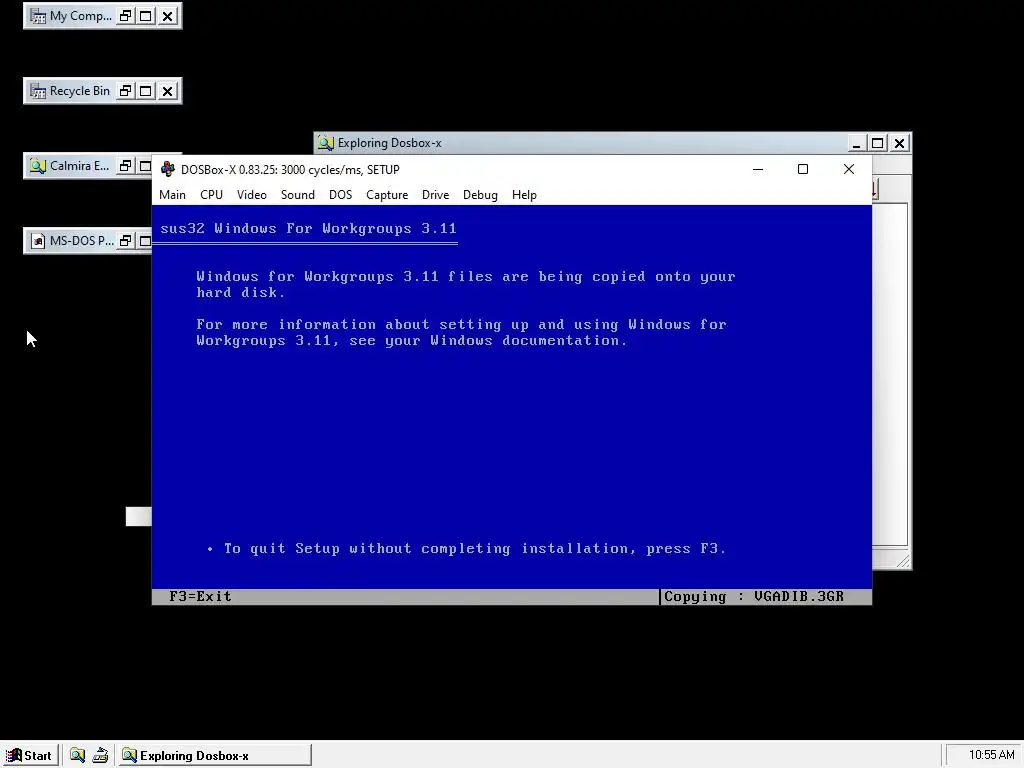
Task: Open the Main menu in DOSBox-X
Action: (172, 195)
